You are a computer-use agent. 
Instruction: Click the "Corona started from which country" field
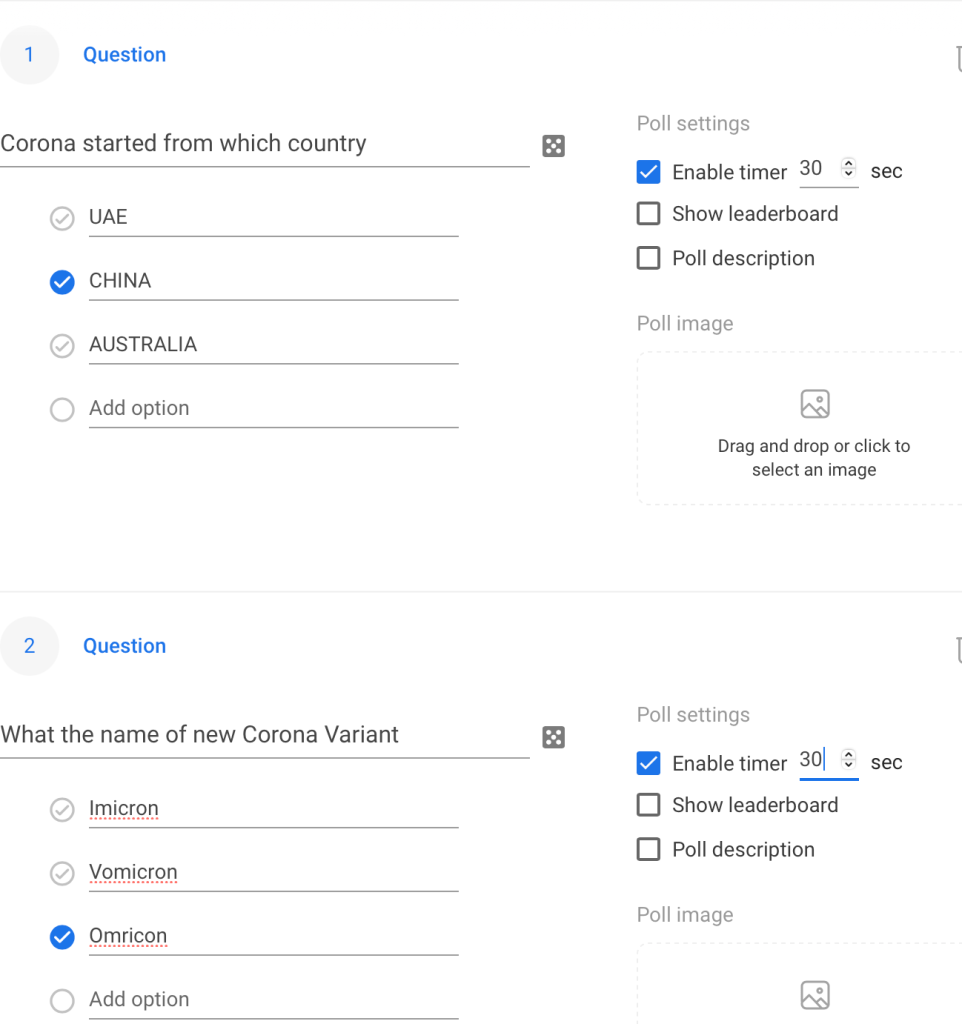point(264,144)
